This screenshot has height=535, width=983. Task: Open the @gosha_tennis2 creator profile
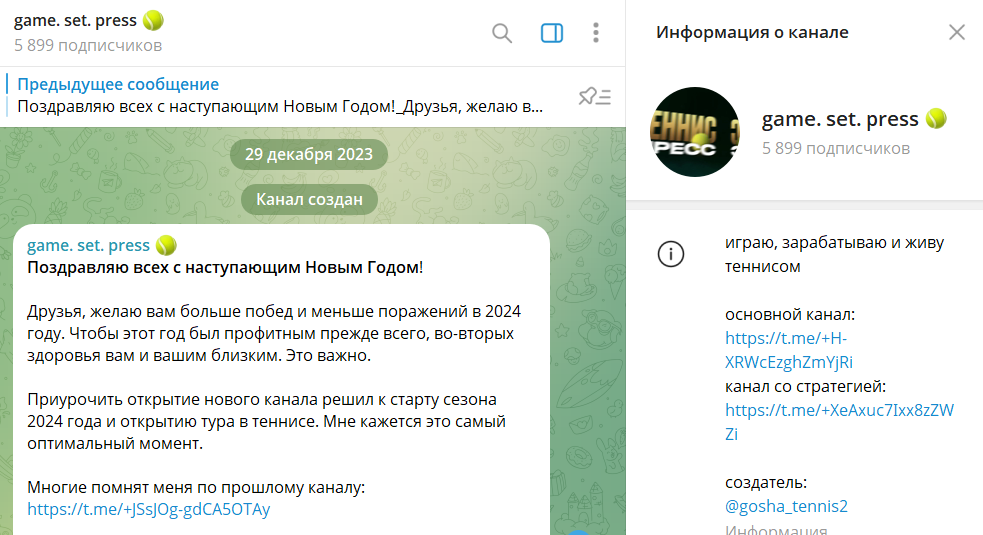(x=786, y=506)
